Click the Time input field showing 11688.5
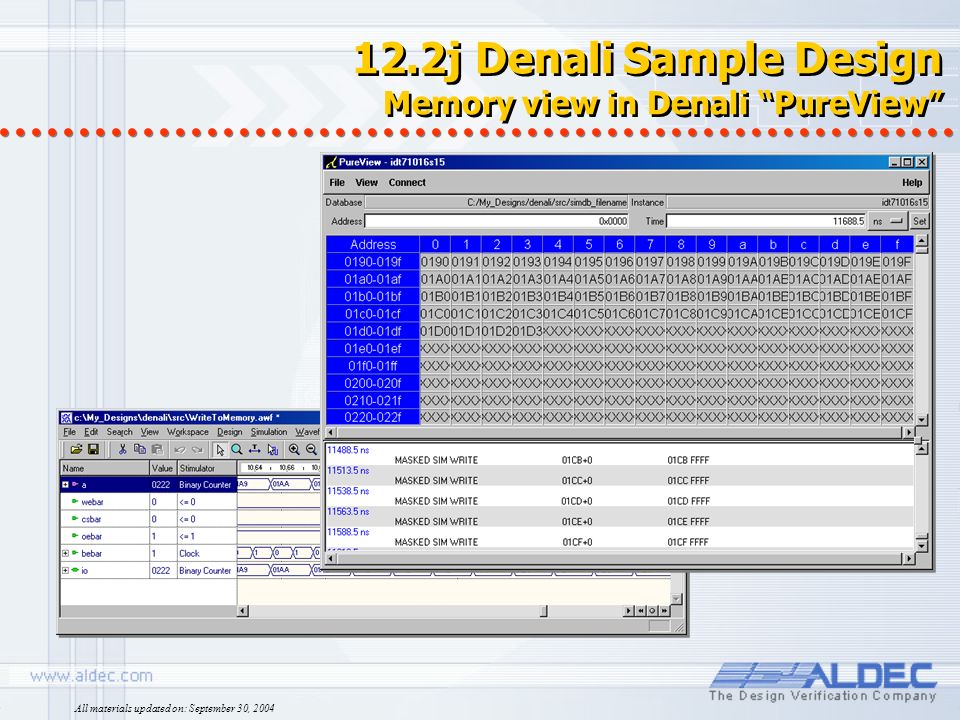 [766, 221]
